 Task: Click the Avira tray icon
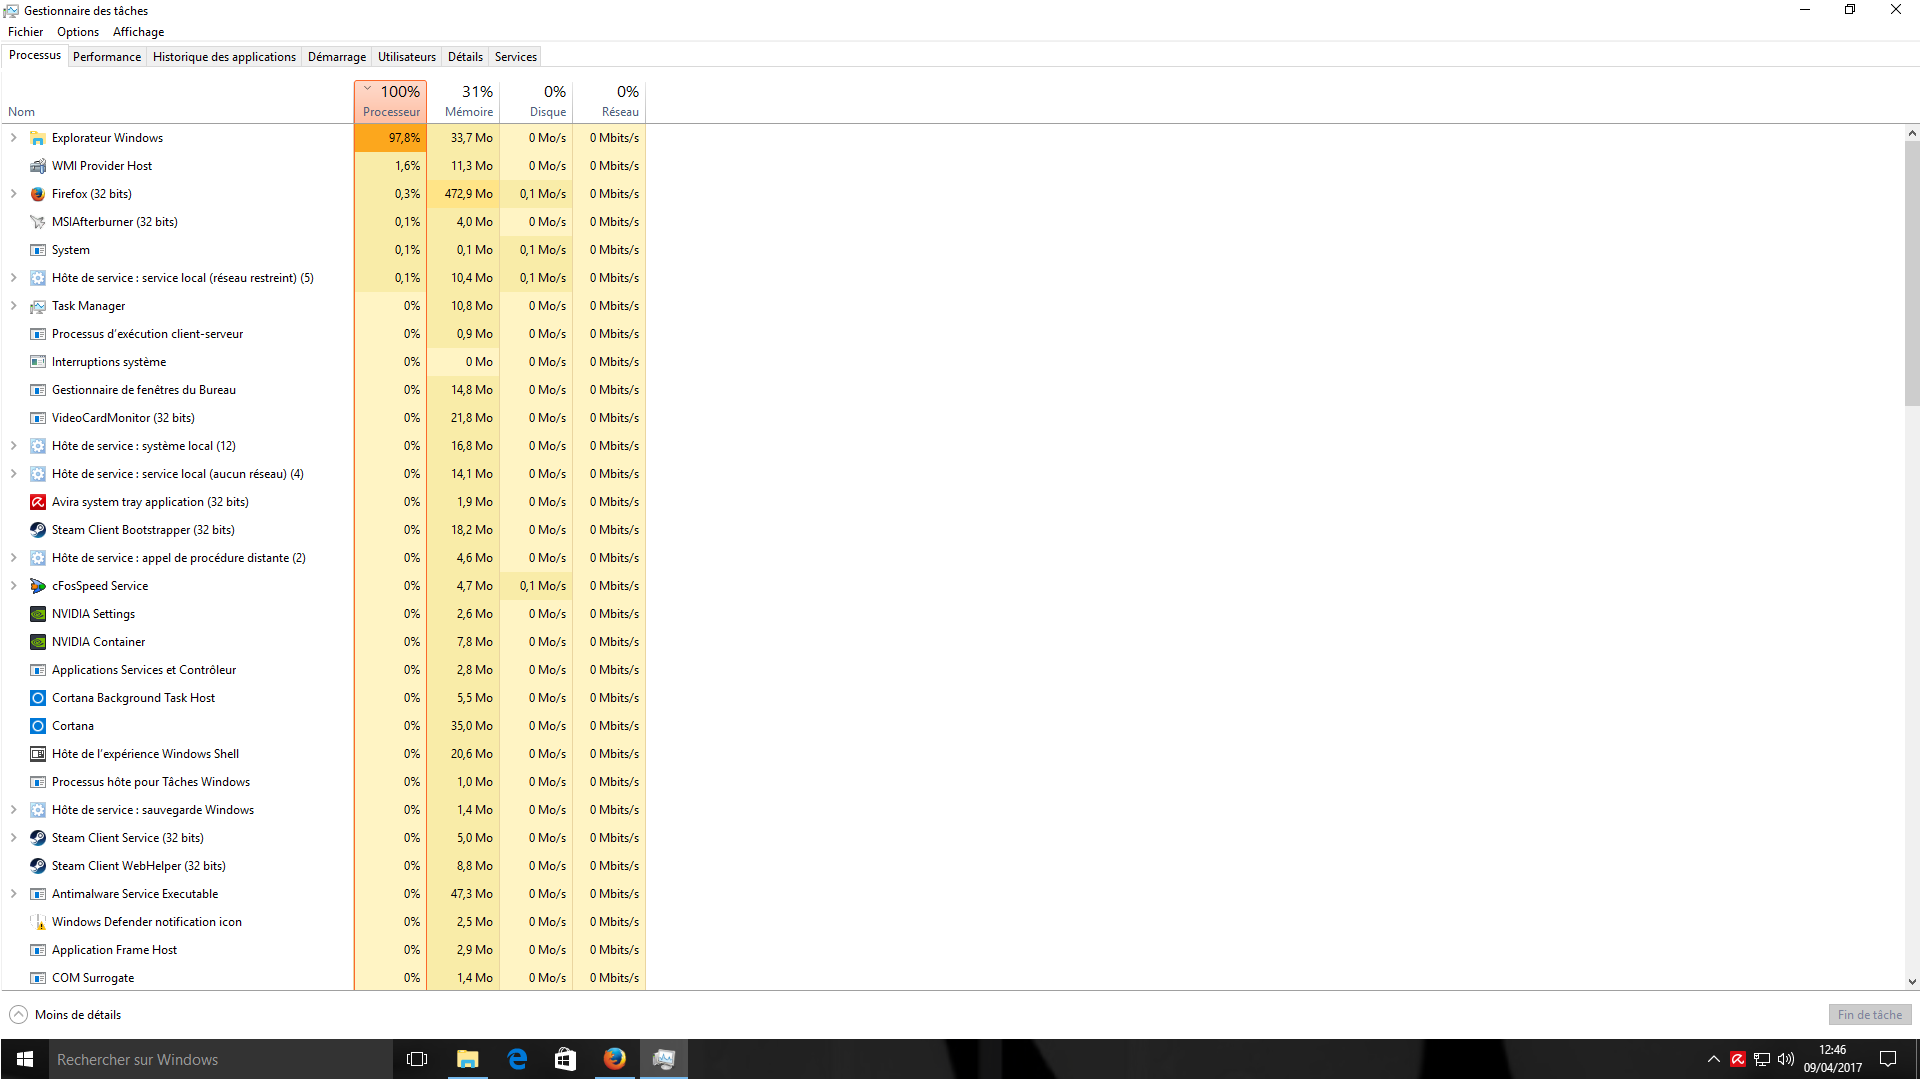pos(1738,1059)
